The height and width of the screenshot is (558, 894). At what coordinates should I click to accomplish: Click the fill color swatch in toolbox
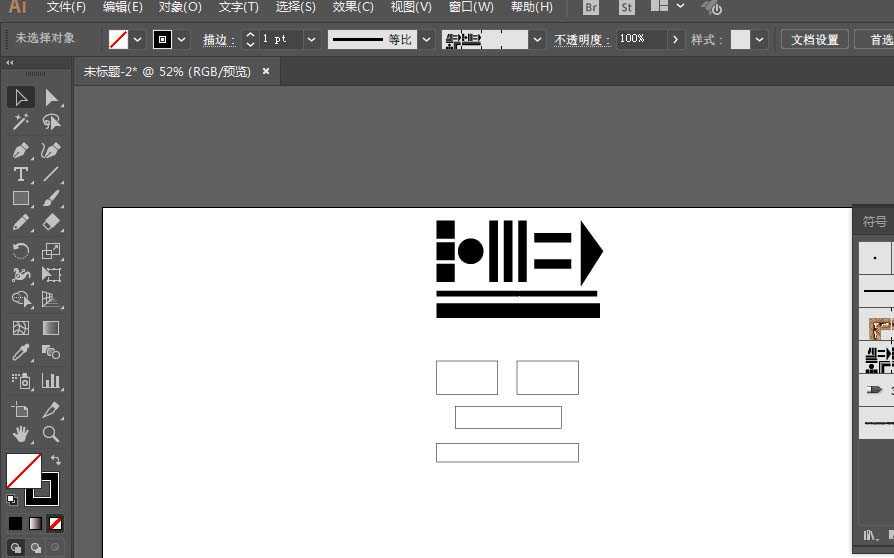tap(23, 470)
